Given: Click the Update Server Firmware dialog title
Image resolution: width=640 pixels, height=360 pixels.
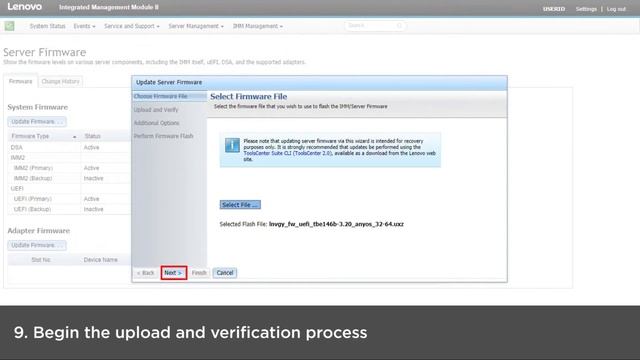Looking at the screenshot, I should coord(169,82).
